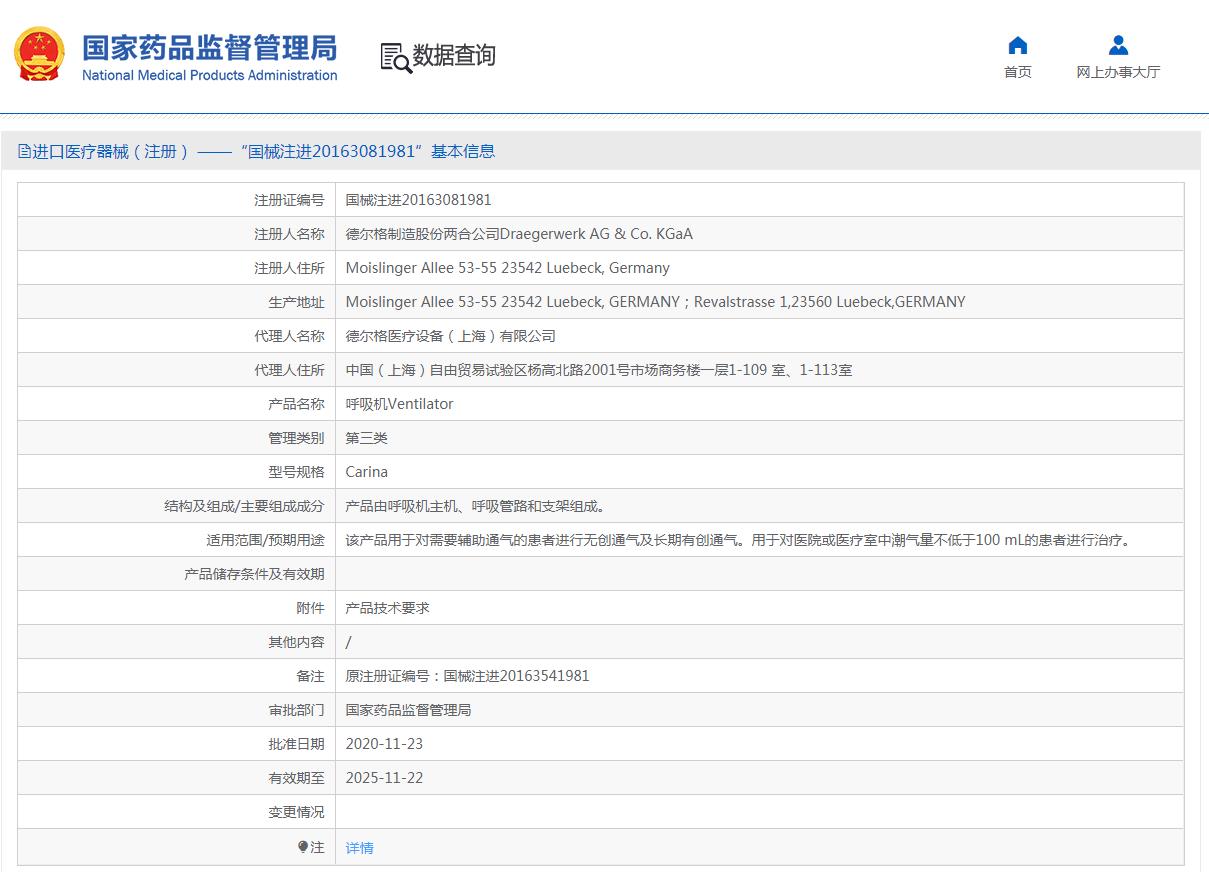Screen dimensions: 1209x872
Task: Click the approval date 2020-11-23
Action: pos(384,744)
